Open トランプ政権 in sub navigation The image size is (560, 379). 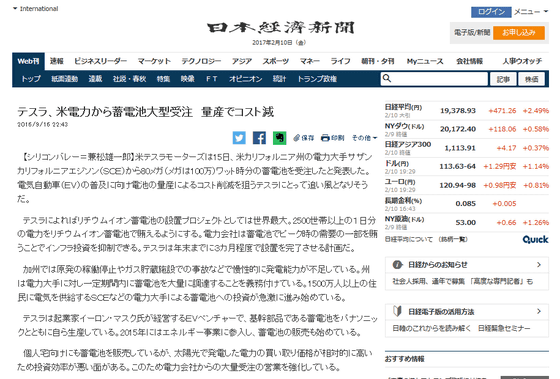[x=317, y=79]
